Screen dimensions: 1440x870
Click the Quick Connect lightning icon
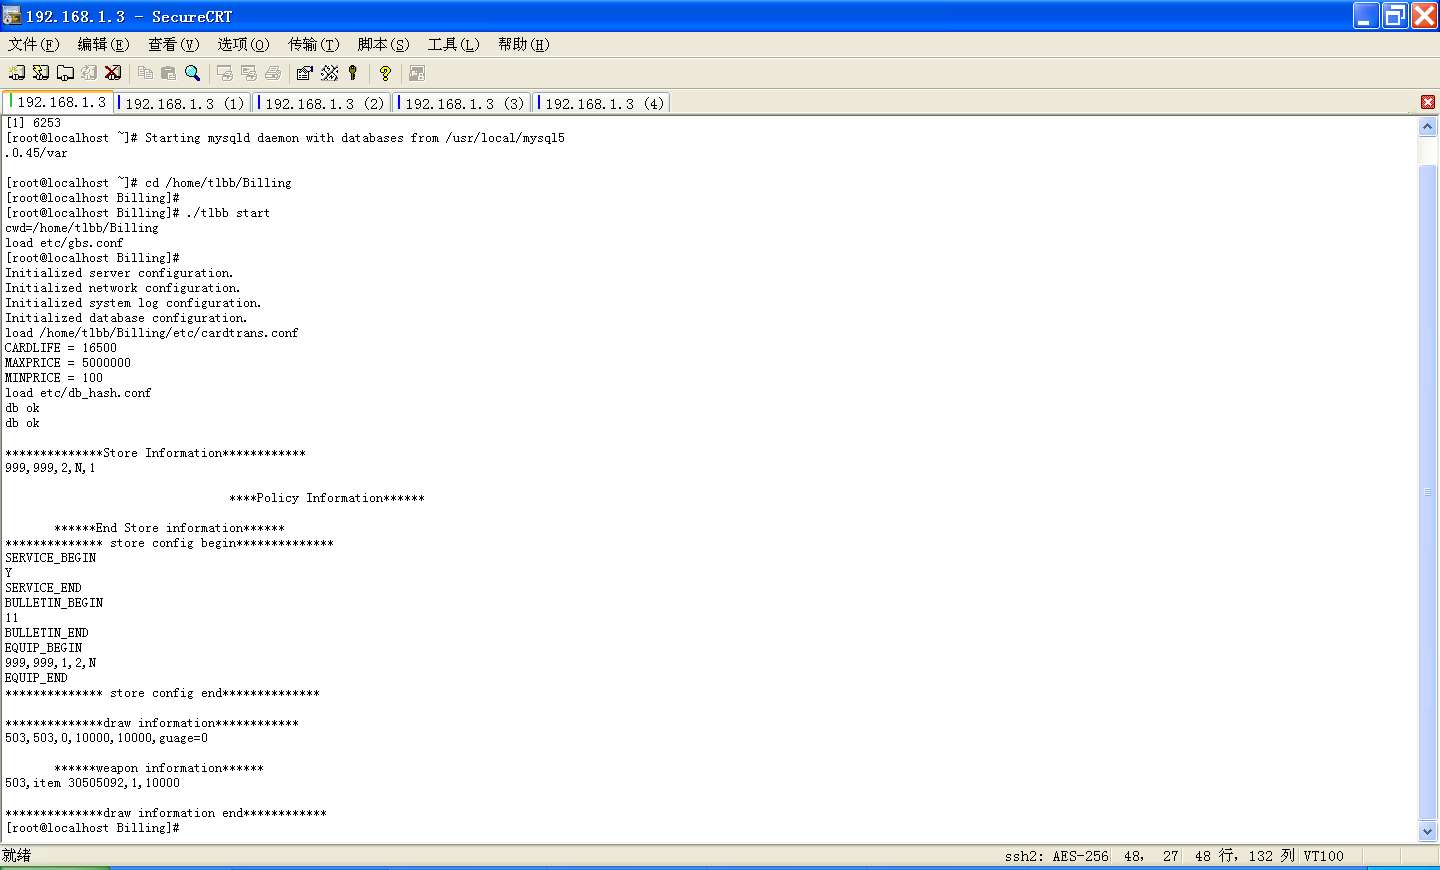[x=41, y=73]
